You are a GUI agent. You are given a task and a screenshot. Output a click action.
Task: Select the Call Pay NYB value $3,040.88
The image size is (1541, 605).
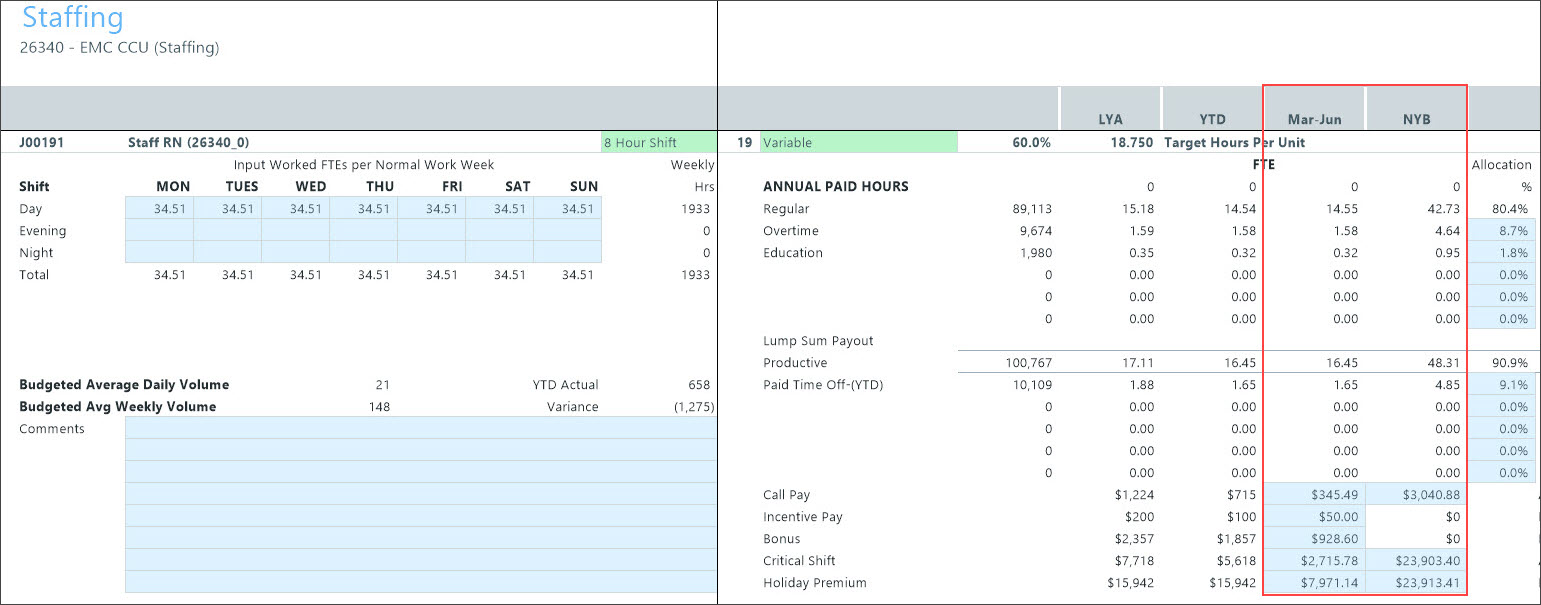pyautogui.click(x=1415, y=495)
